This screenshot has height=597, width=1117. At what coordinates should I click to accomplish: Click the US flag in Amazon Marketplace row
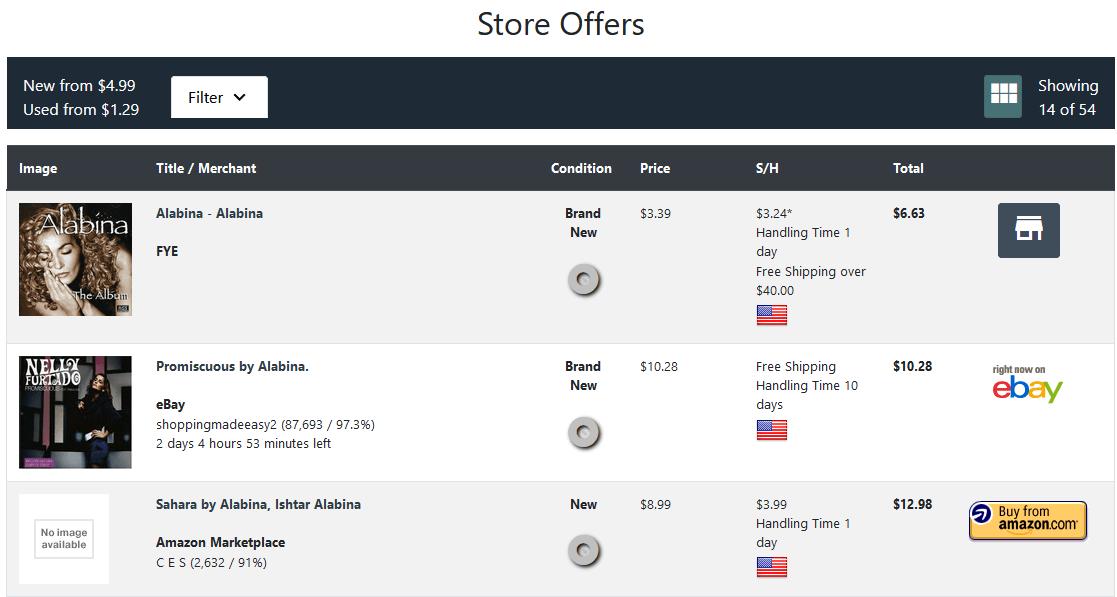click(x=771, y=567)
